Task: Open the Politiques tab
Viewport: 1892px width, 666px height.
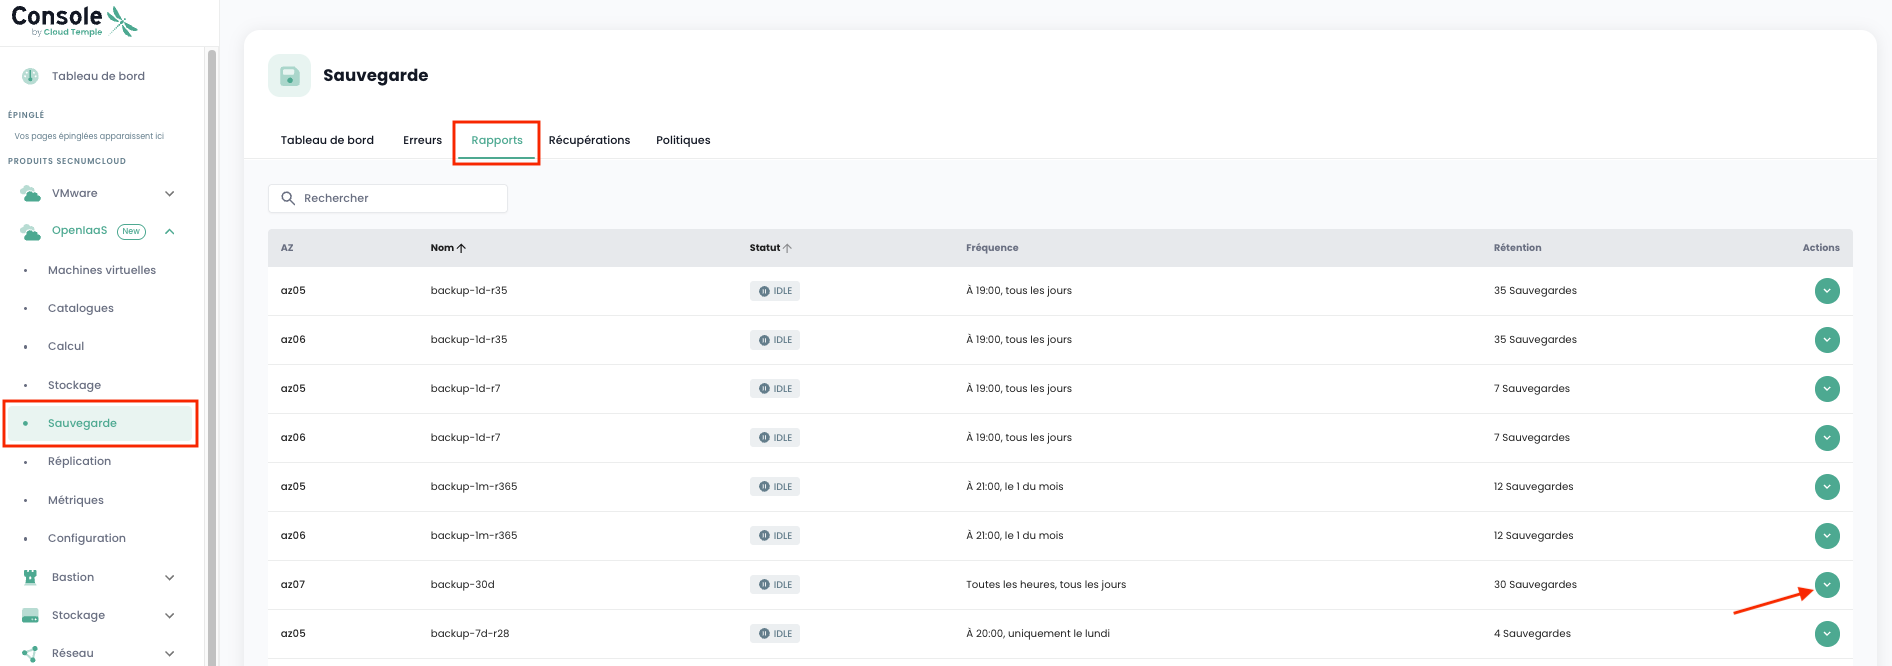Action: click(683, 140)
